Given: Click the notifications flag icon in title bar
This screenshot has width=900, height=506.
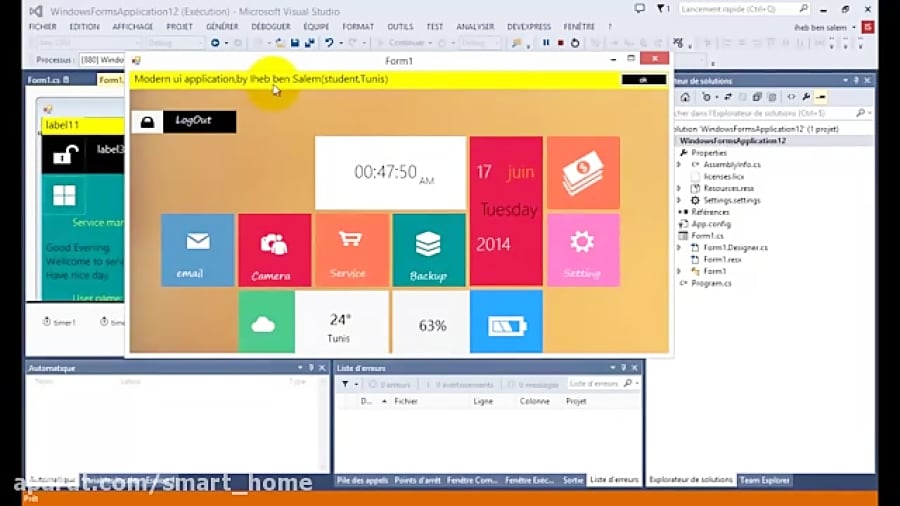Looking at the screenshot, I should coord(662,9).
